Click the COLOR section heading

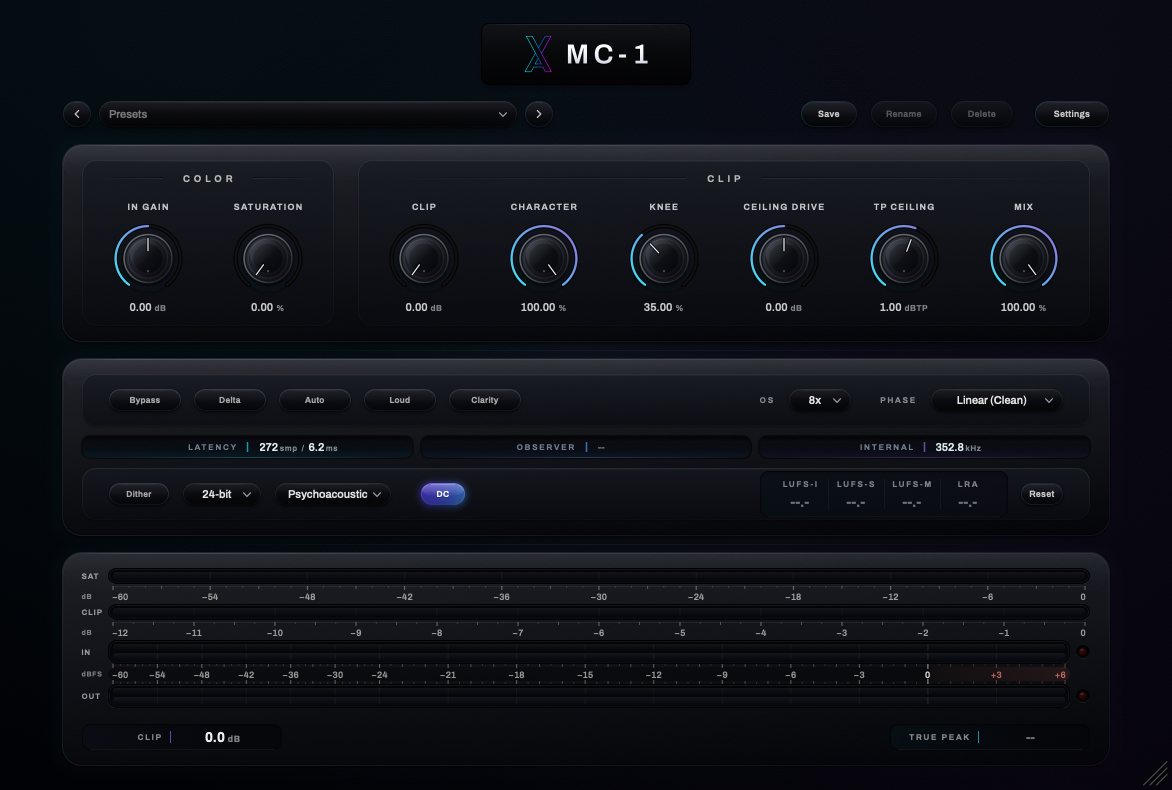(x=209, y=179)
